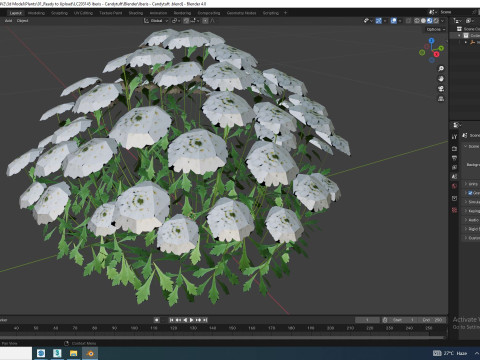480x360 pixels.
Task: Jump to the timeline start
Action: tap(171, 320)
